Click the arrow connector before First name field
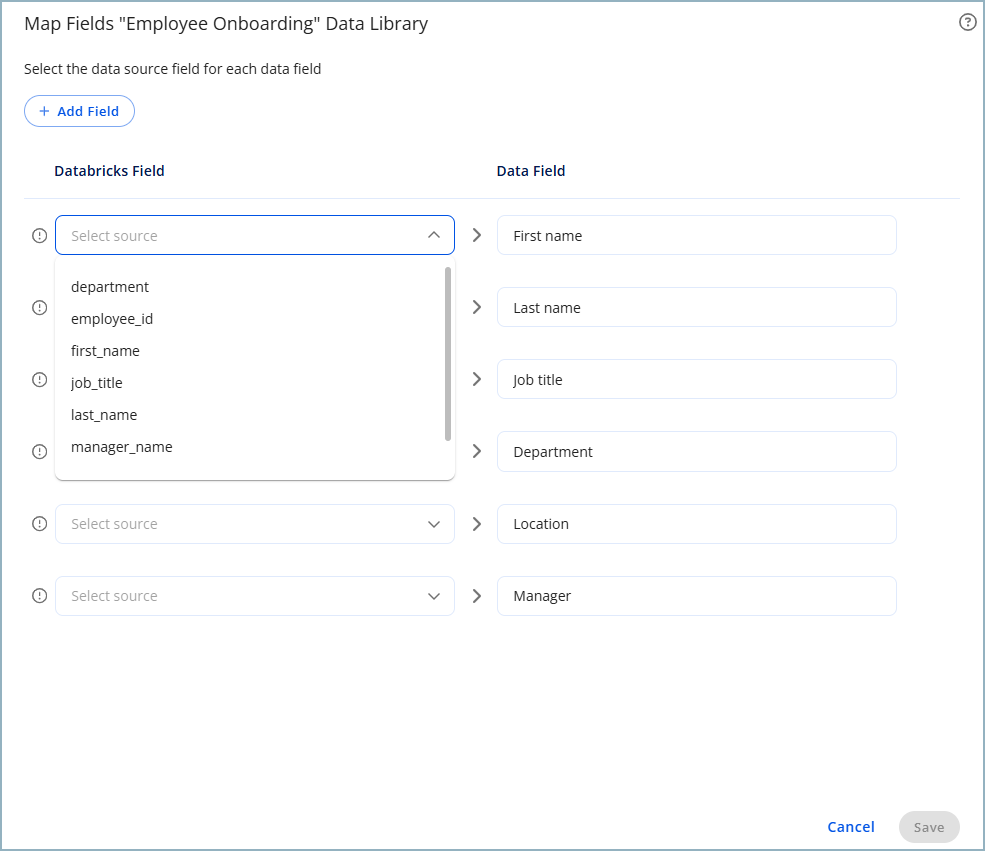 point(477,235)
